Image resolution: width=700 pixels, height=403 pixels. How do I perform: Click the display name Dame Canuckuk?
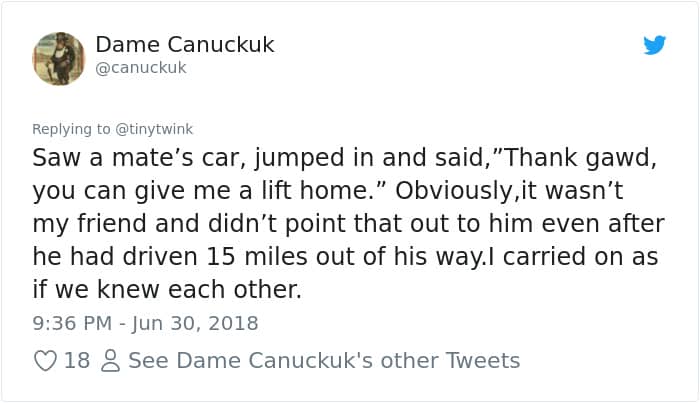pos(185,45)
